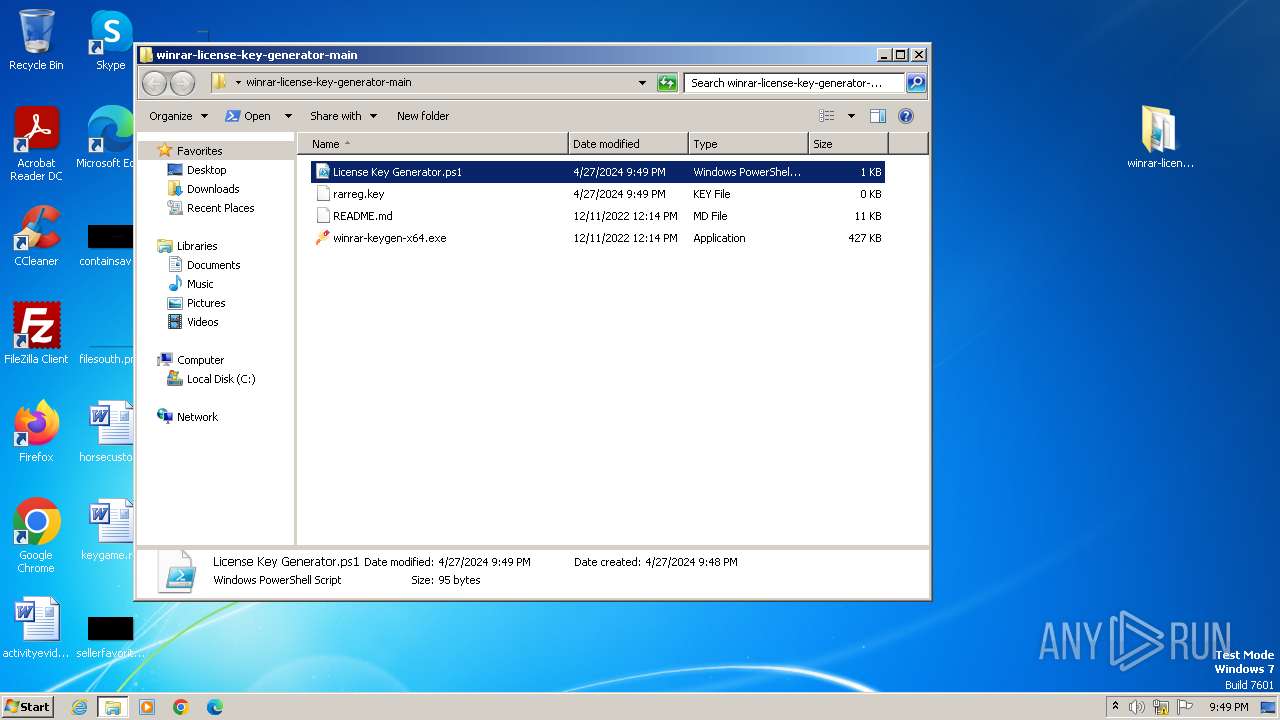Open the media player taskbar icon
The width and height of the screenshot is (1280, 720).
pos(147,707)
